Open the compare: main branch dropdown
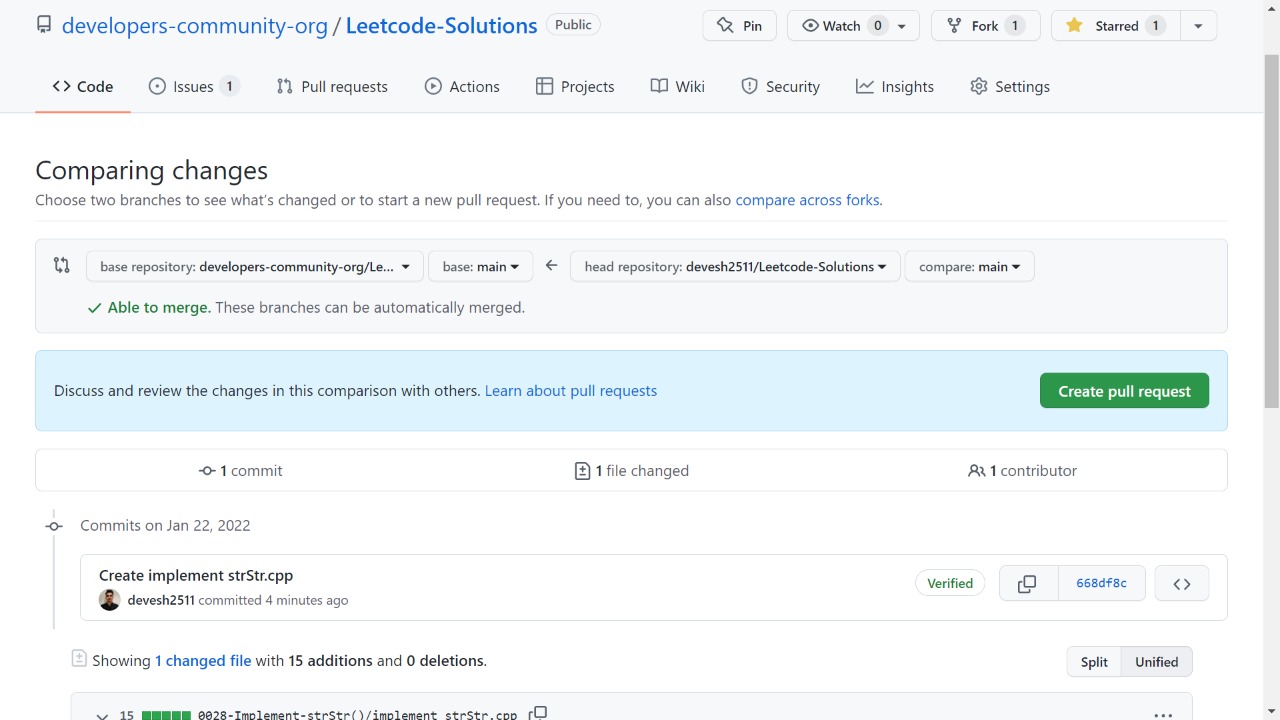The height and width of the screenshot is (720, 1280). [970, 267]
